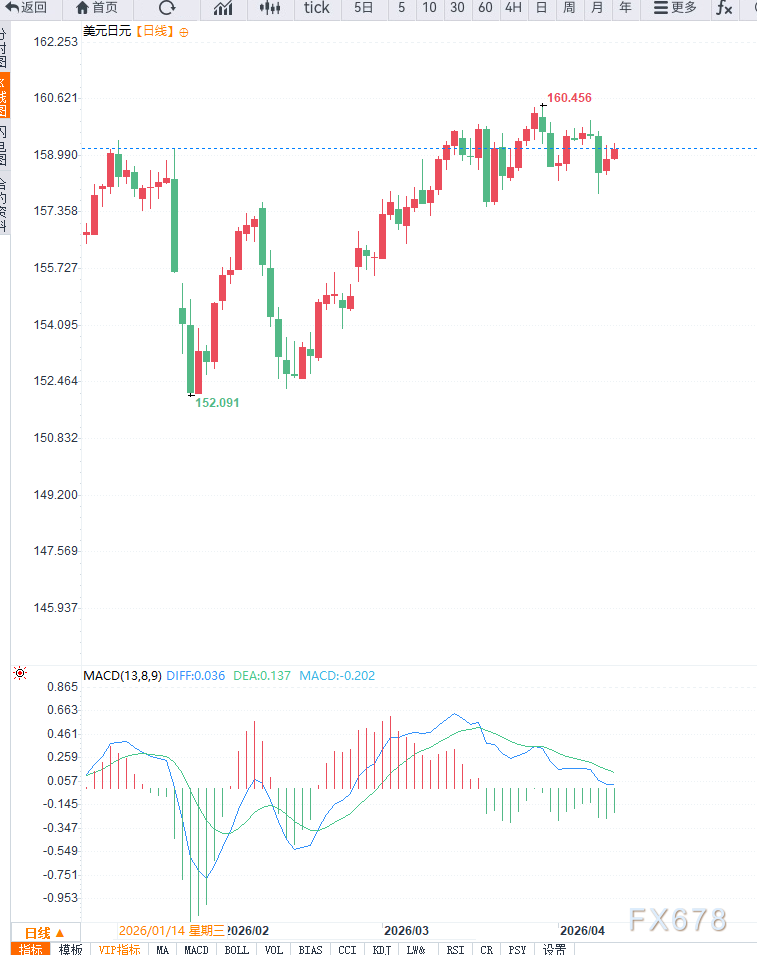Click the 160.456 high price candle label

pyautogui.click(x=569, y=98)
